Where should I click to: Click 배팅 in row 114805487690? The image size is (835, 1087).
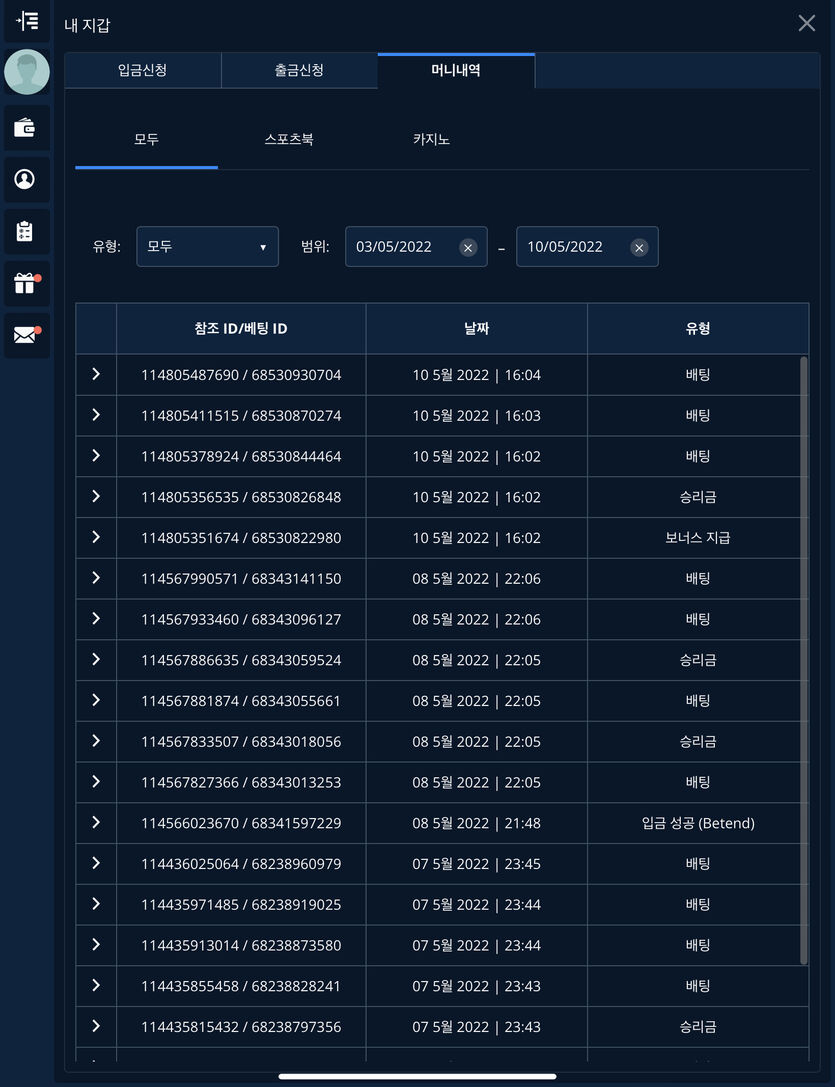point(698,375)
